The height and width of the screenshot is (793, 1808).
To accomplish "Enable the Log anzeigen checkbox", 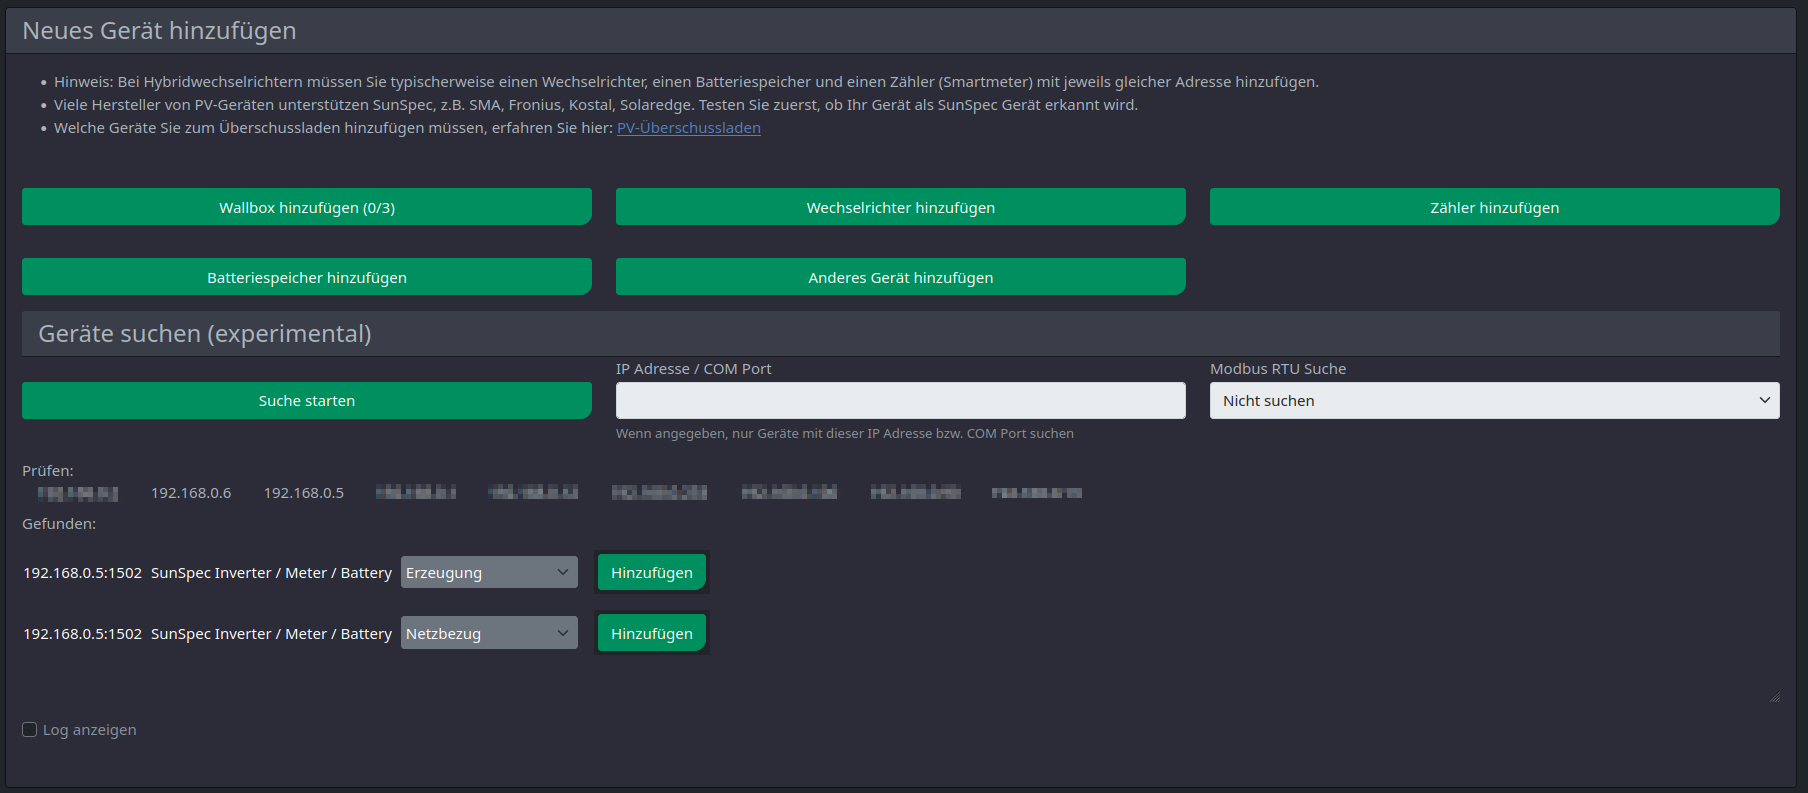I will (30, 730).
